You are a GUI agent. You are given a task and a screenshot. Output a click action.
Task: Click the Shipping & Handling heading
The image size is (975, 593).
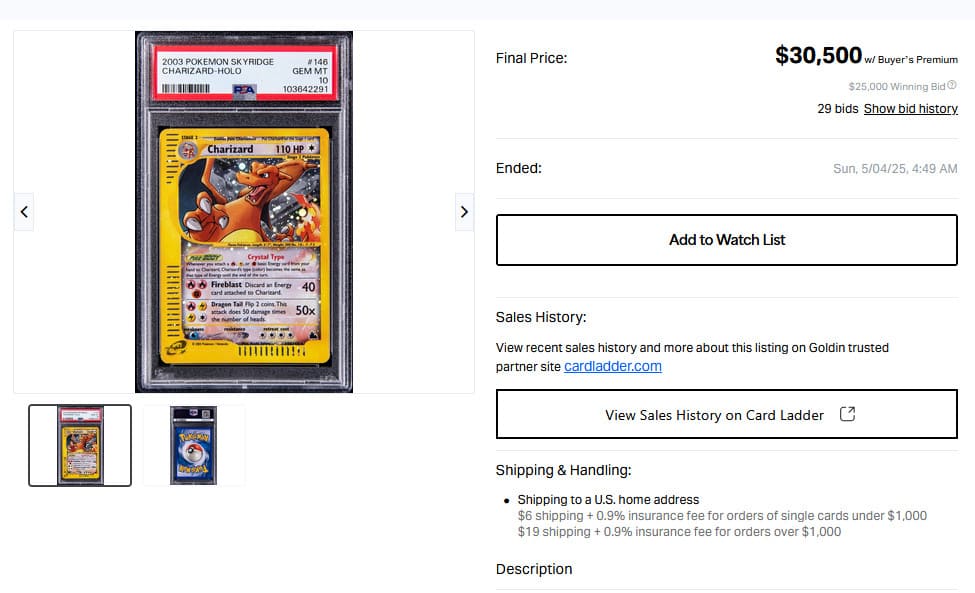pyautogui.click(x=563, y=470)
